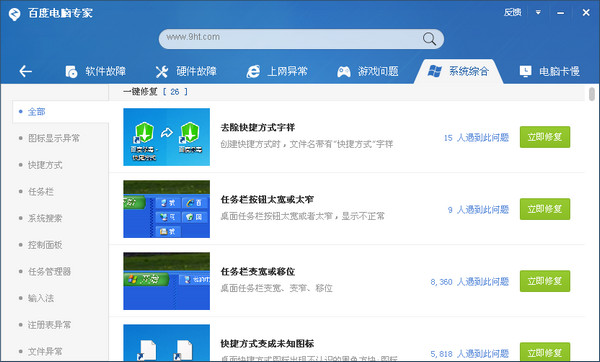Select the 系统综合 tab
Image resolution: width=600 pixels, height=362 pixels.
[x=458, y=71]
